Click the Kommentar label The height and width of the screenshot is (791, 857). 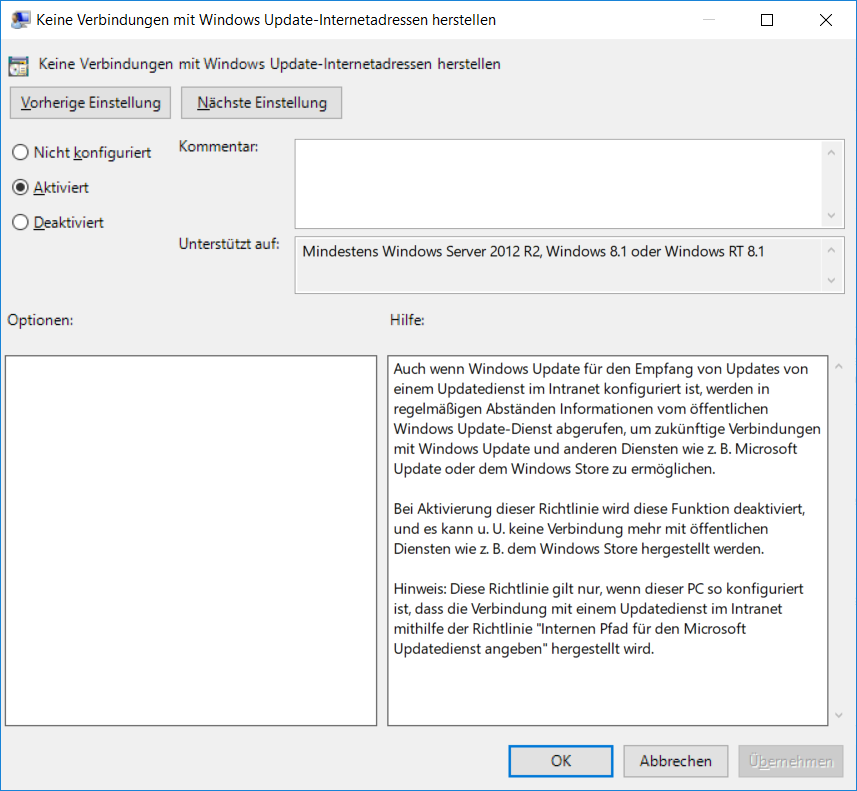(x=219, y=147)
